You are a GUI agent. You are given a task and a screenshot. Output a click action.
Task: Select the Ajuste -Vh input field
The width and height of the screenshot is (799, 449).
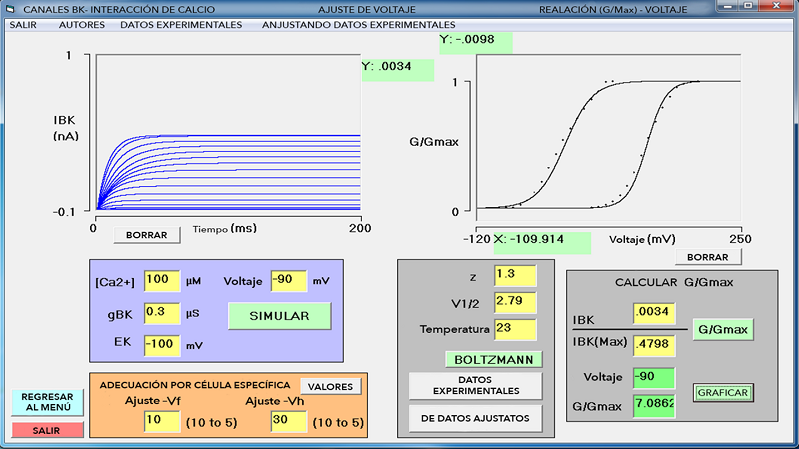point(289,423)
